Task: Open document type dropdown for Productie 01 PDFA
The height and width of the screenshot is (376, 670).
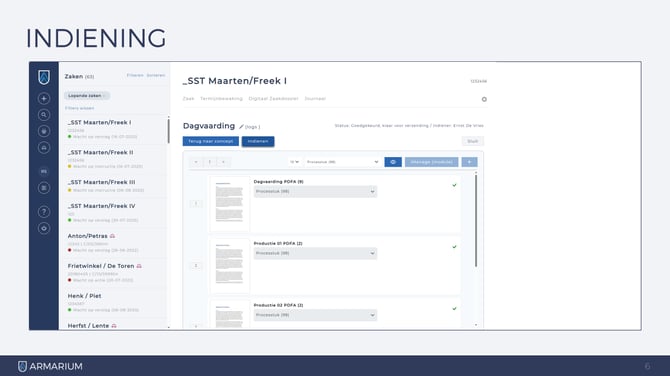Action: point(315,253)
